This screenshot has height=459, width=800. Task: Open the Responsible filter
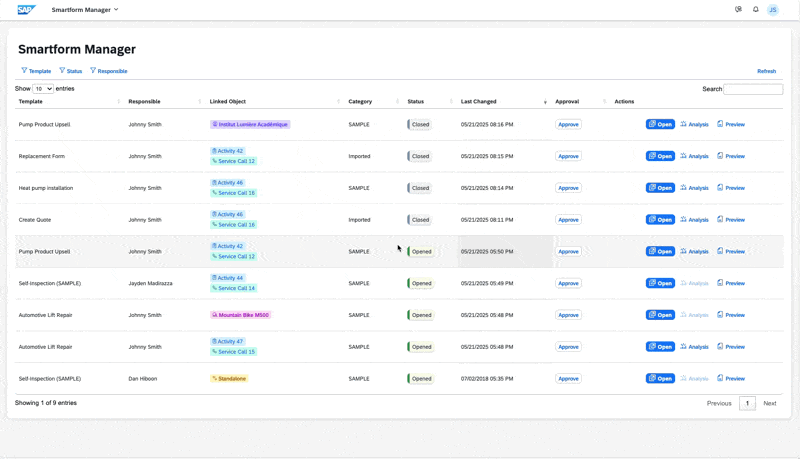(x=109, y=71)
